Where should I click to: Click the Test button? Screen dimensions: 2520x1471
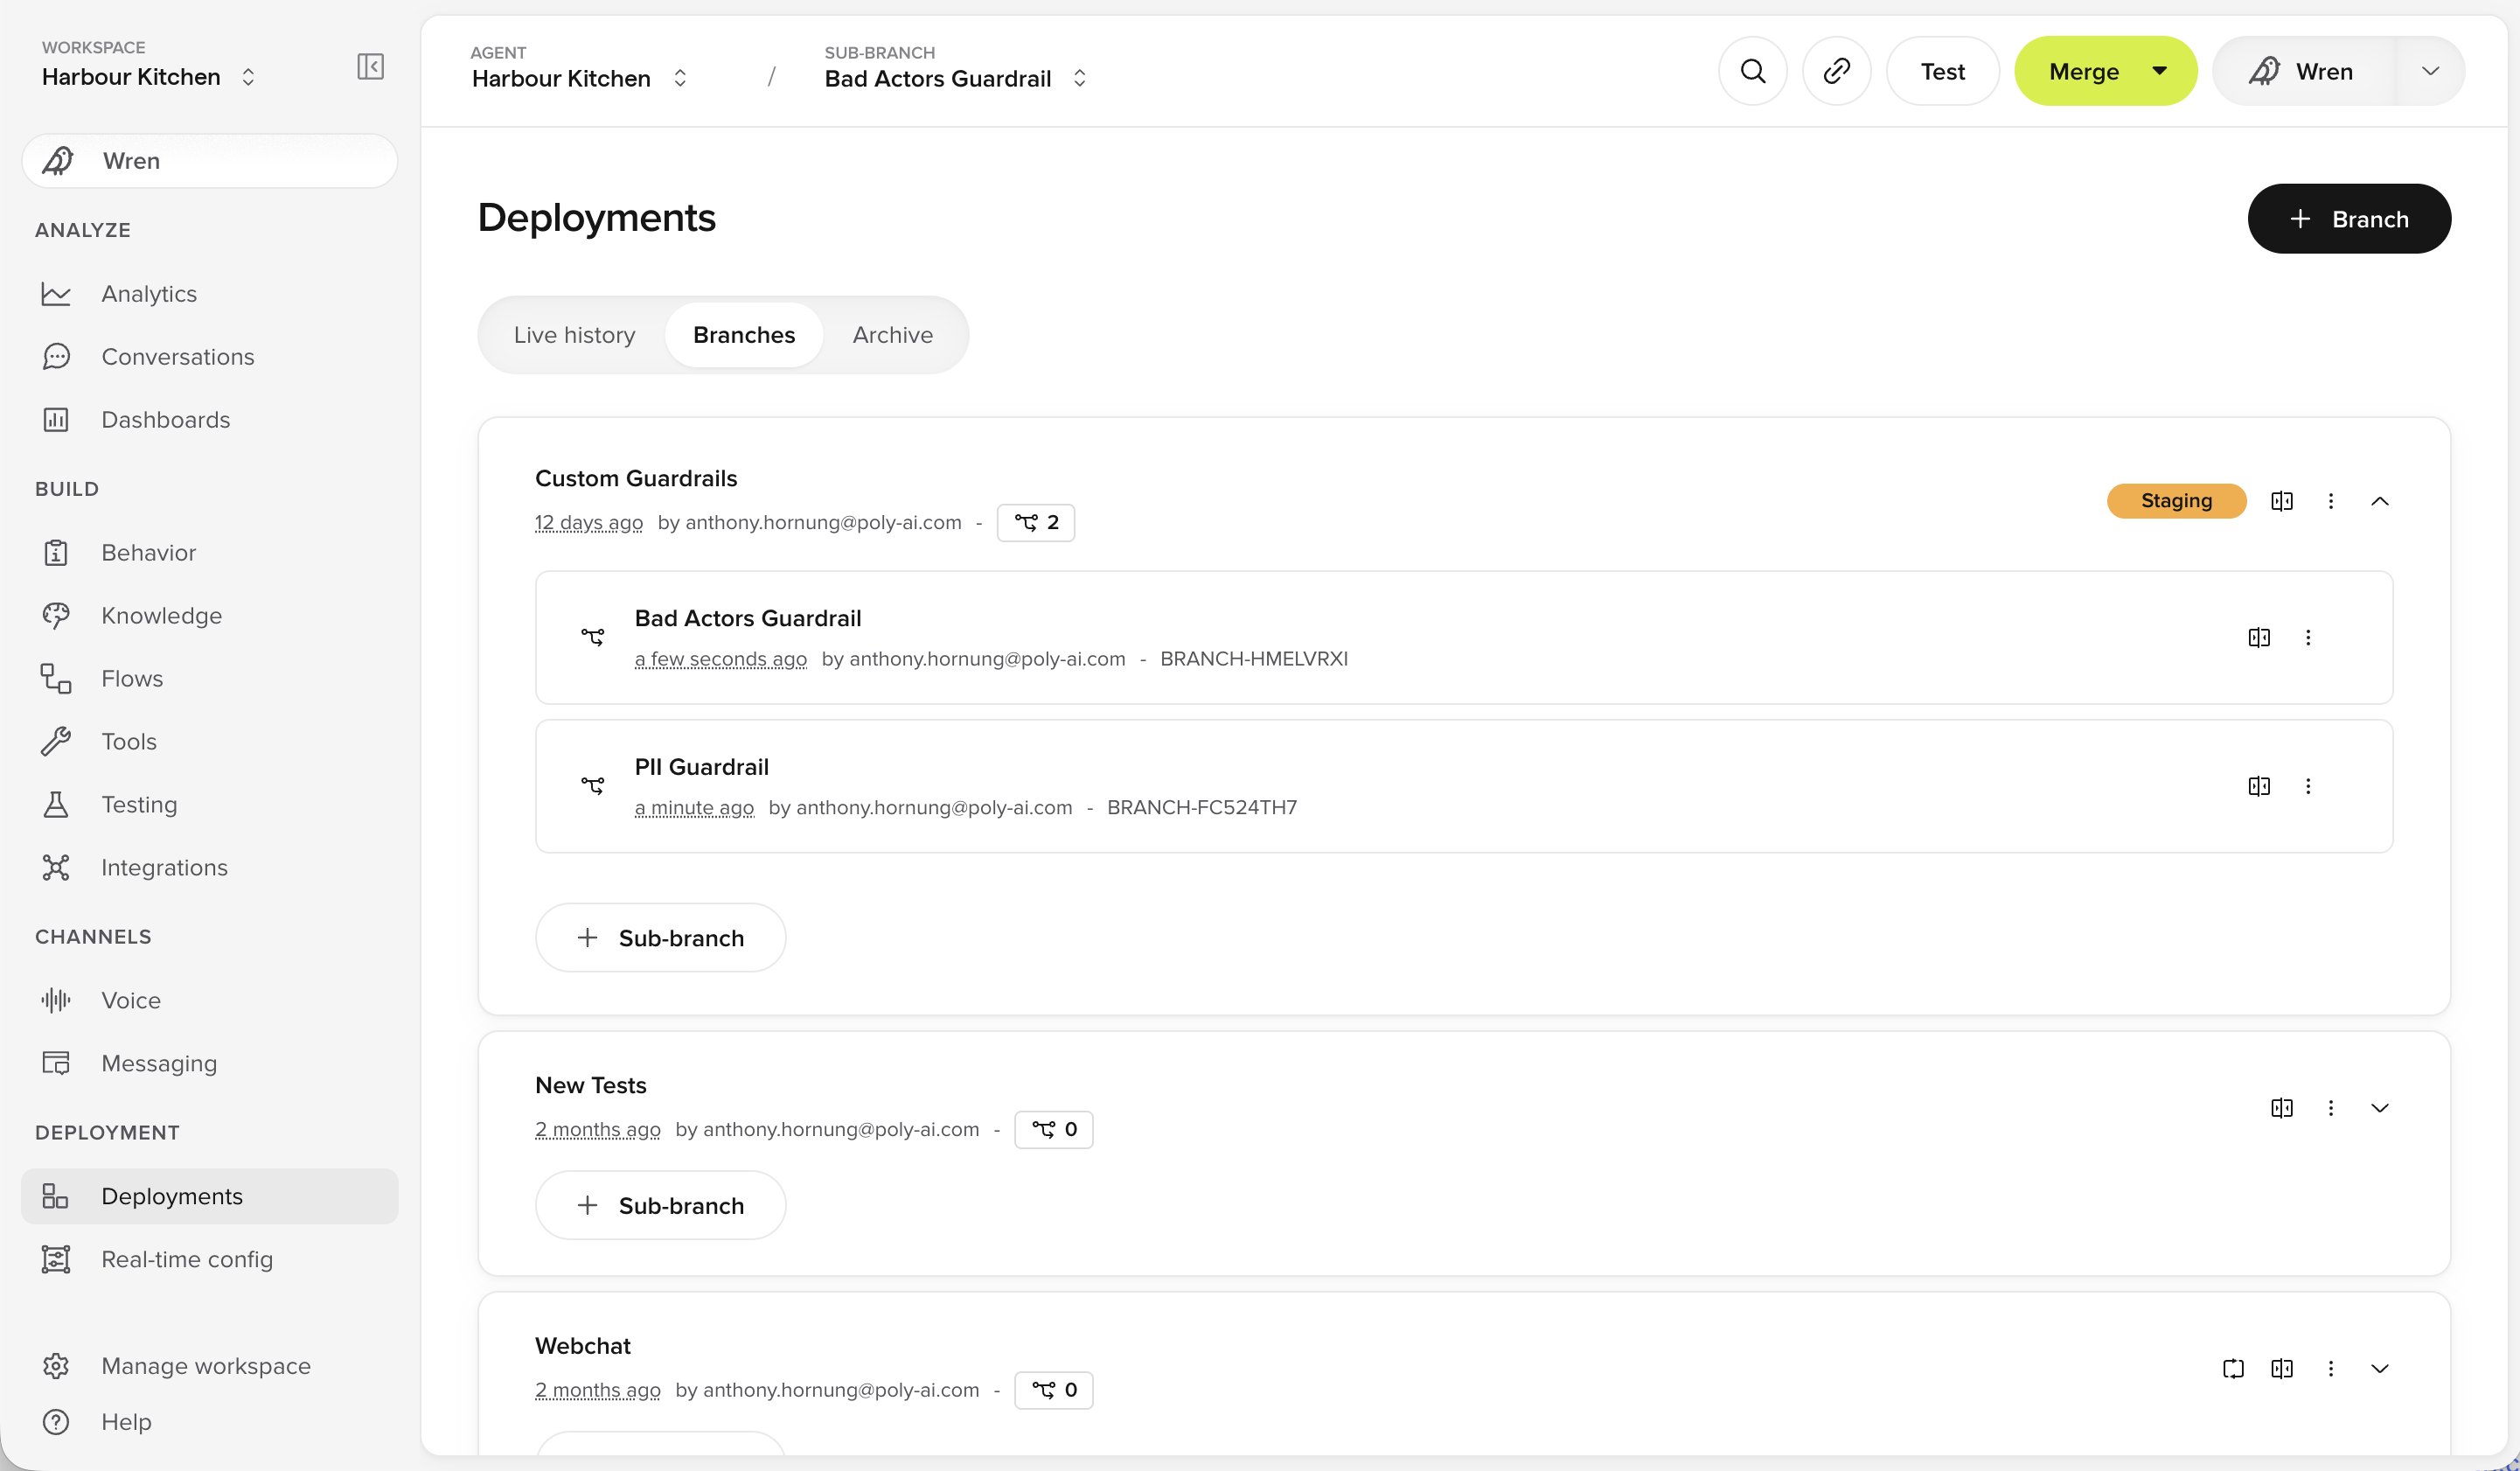pyautogui.click(x=1942, y=71)
